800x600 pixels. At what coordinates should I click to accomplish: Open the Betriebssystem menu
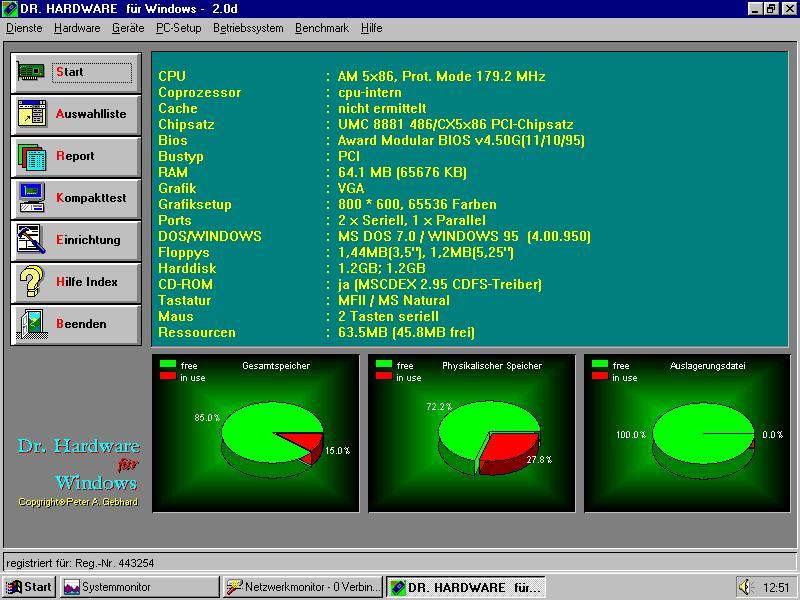248,29
